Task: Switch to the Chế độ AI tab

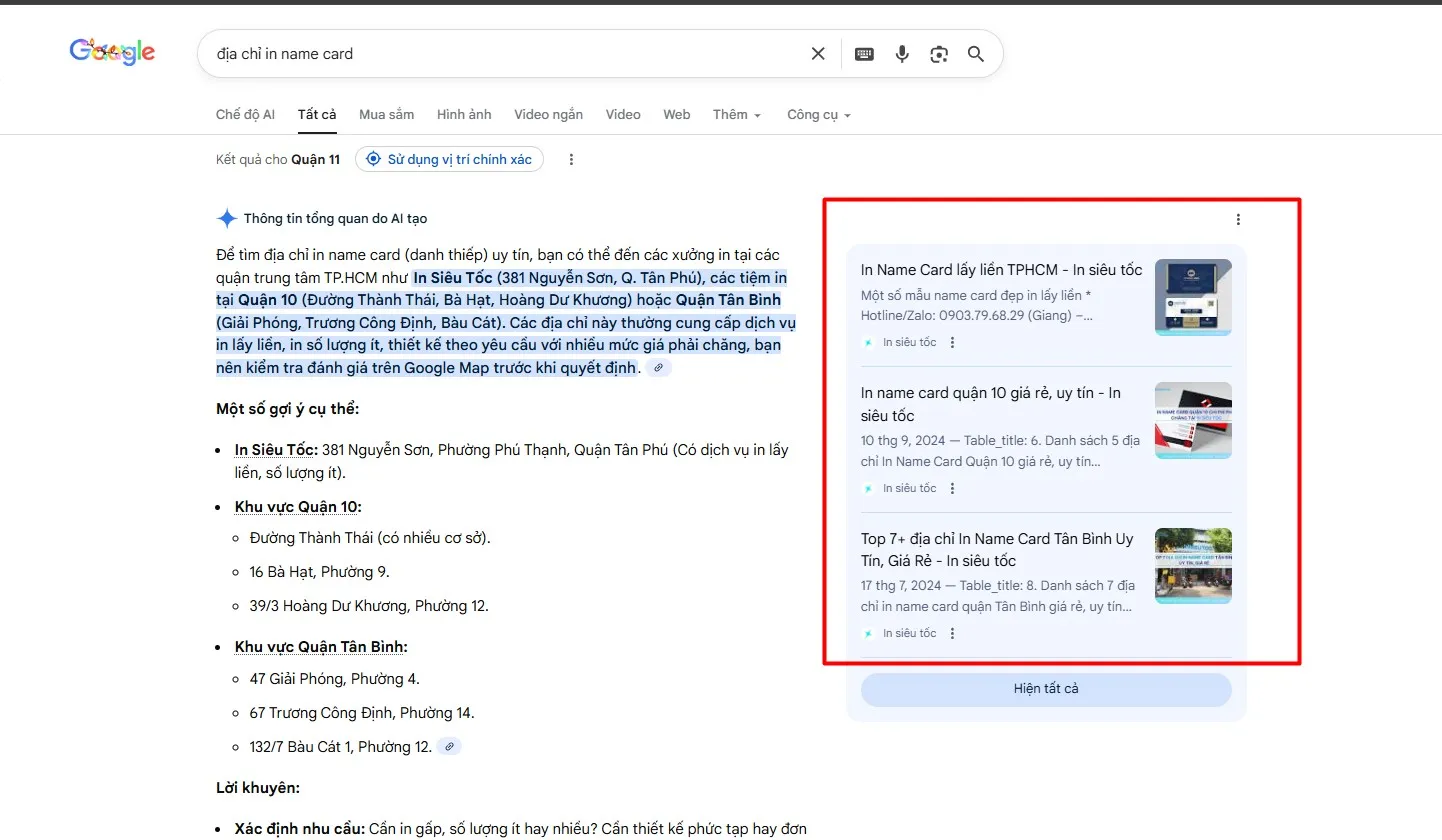Action: 245,115
